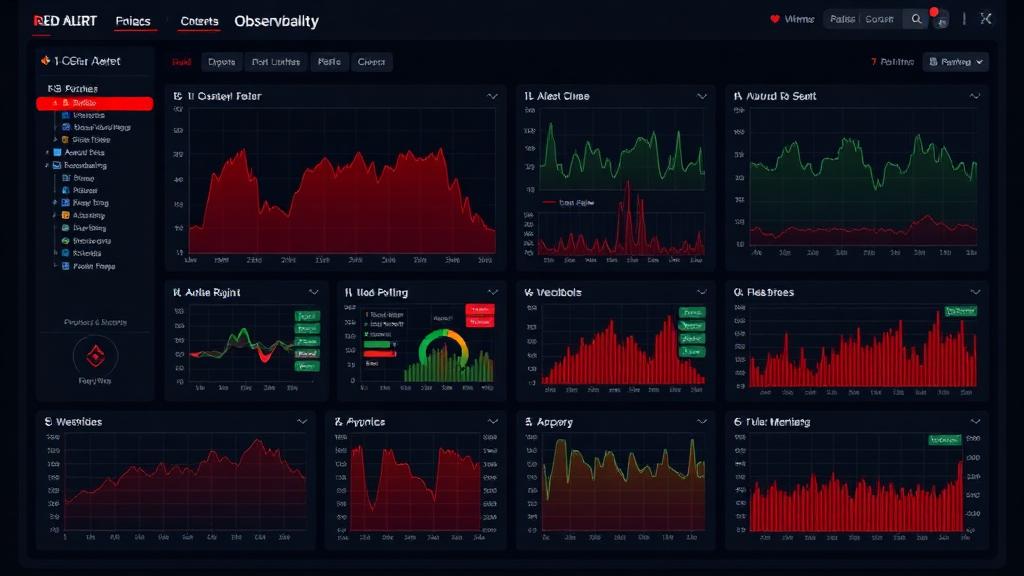
Task: Click the Dgots filter button
Action: (x=221, y=62)
